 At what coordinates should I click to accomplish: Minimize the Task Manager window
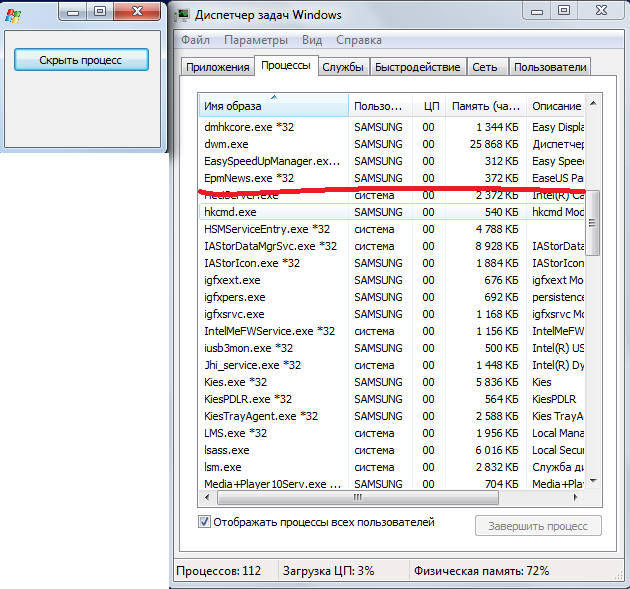tap(537, 11)
